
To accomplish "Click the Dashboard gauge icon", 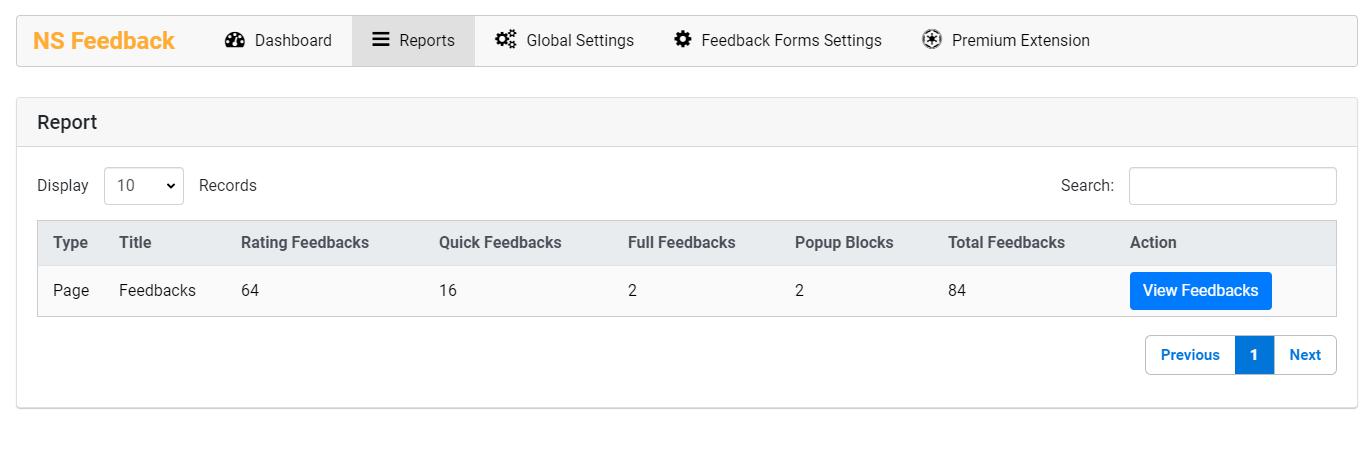I will pyautogui.click(x=235, y=40).
